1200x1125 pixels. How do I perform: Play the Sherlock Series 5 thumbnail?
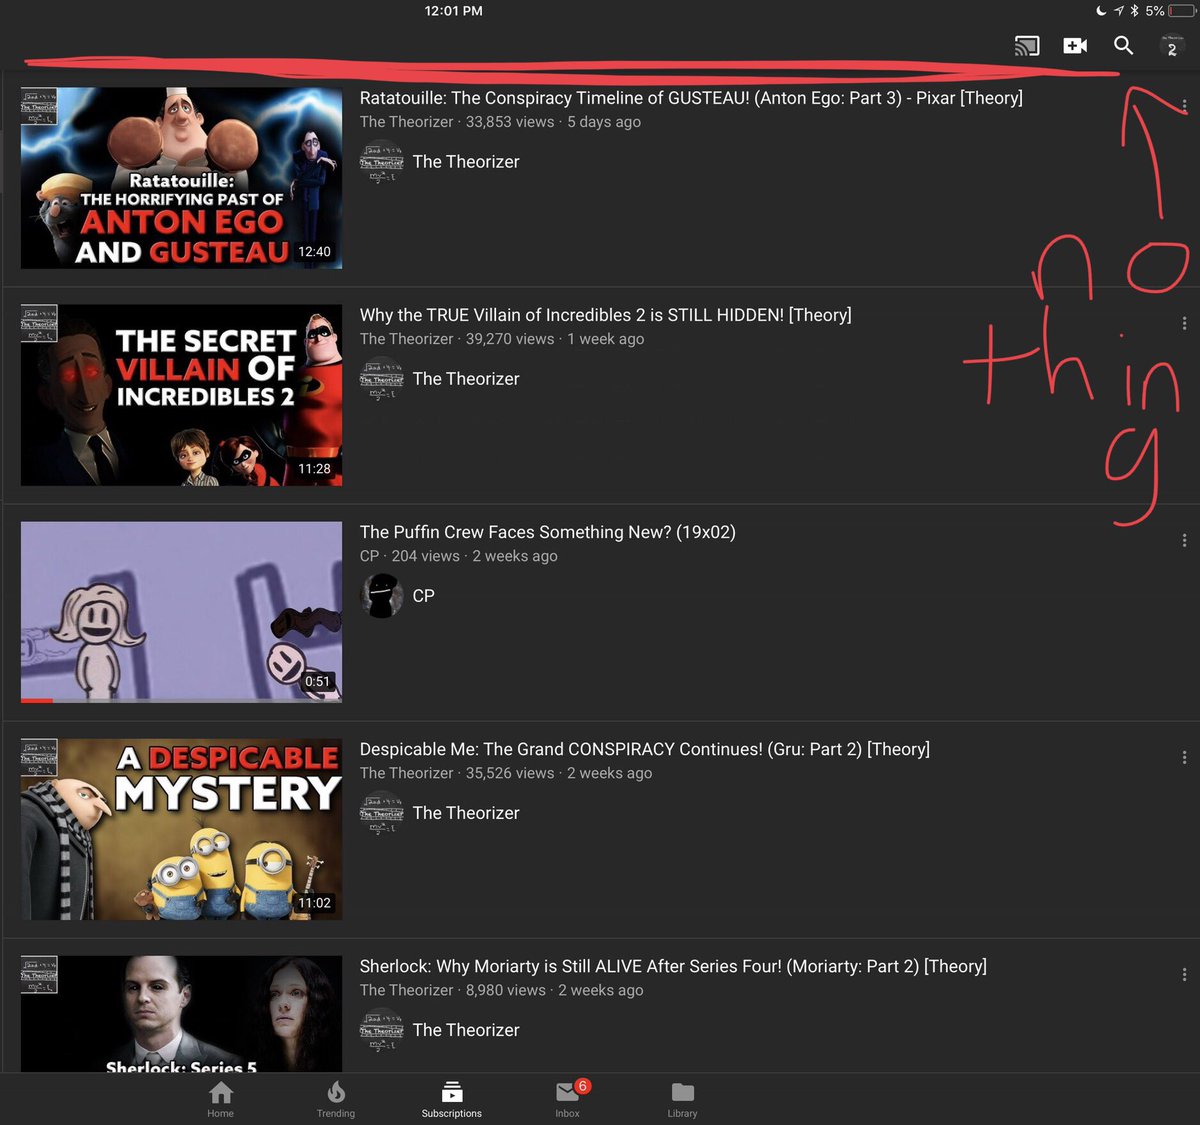[x=181, y=1014]
